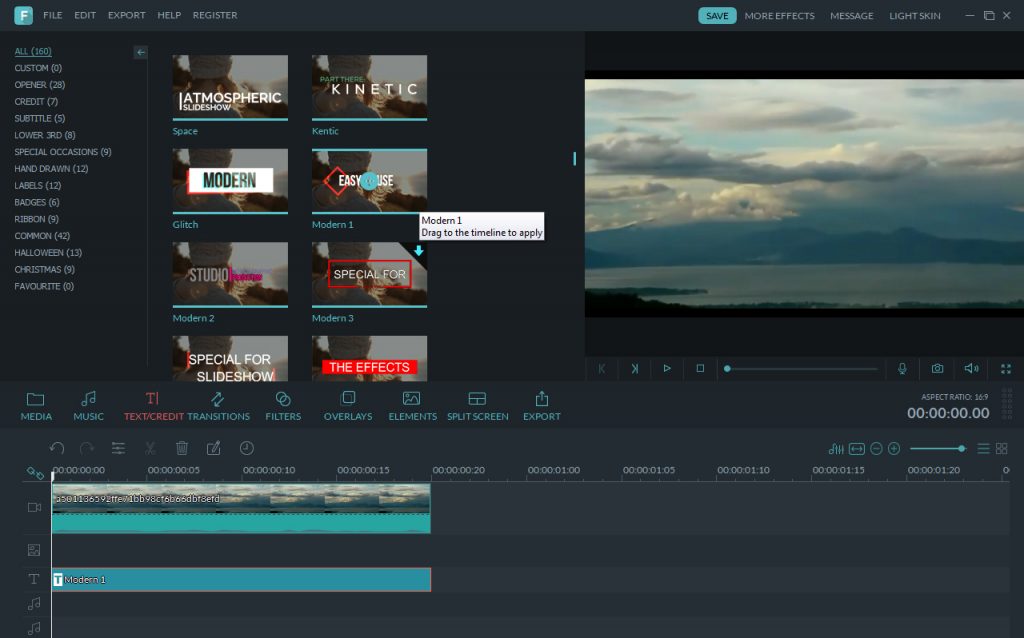Click the lower music track note icon

(x=34, y=628)
